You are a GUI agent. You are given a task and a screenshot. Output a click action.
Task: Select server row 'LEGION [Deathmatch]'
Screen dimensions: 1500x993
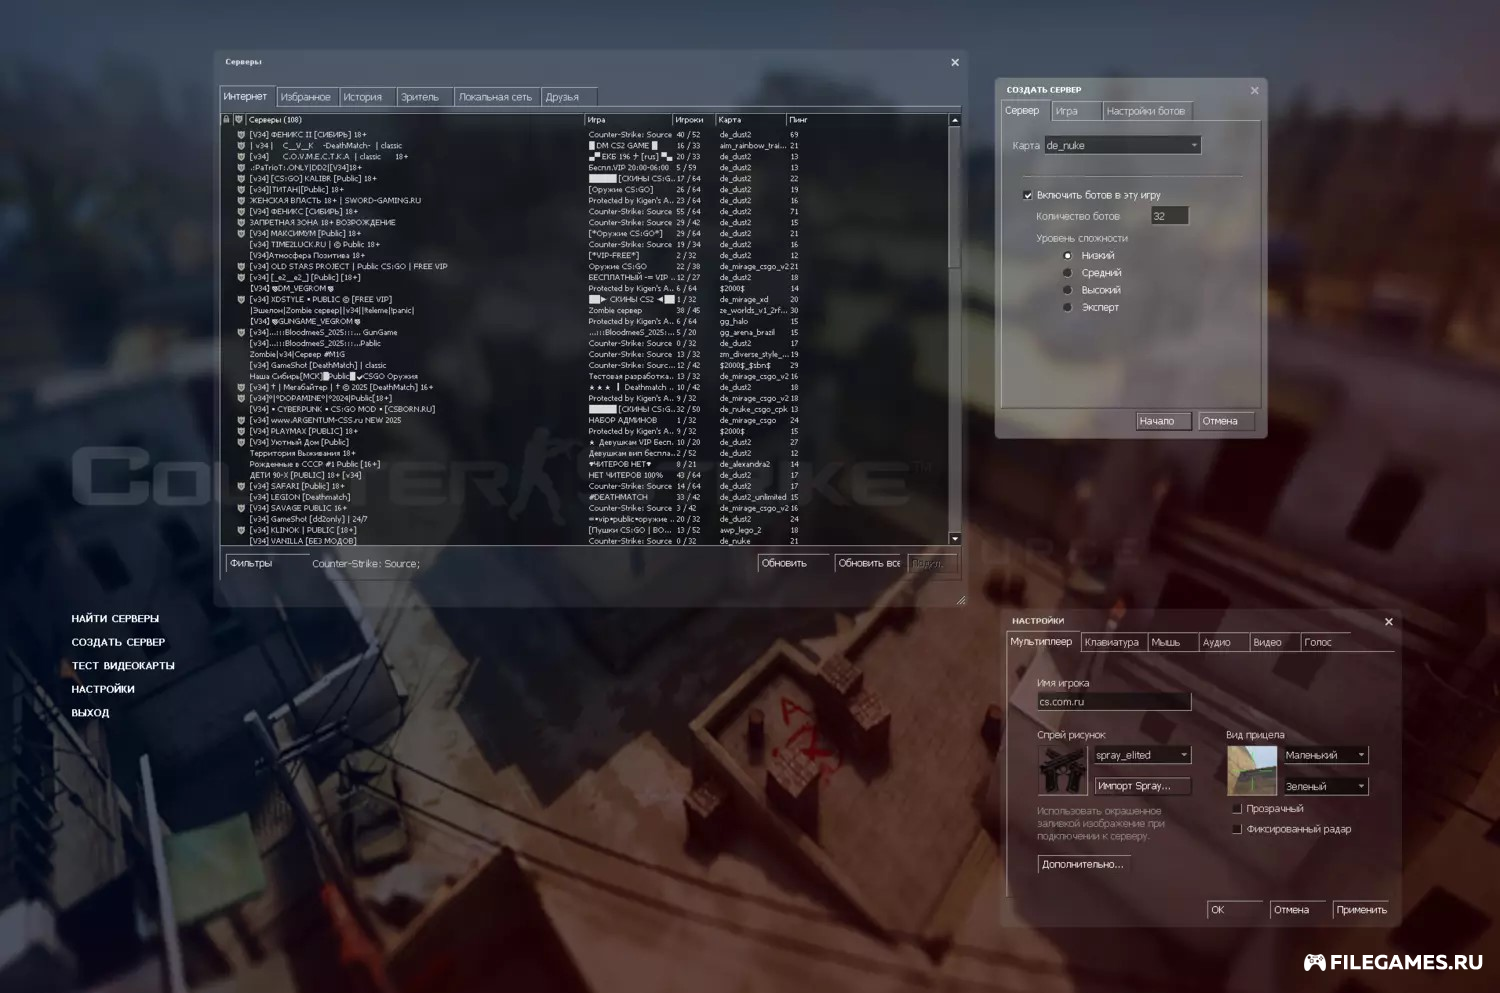click(584, 497)
